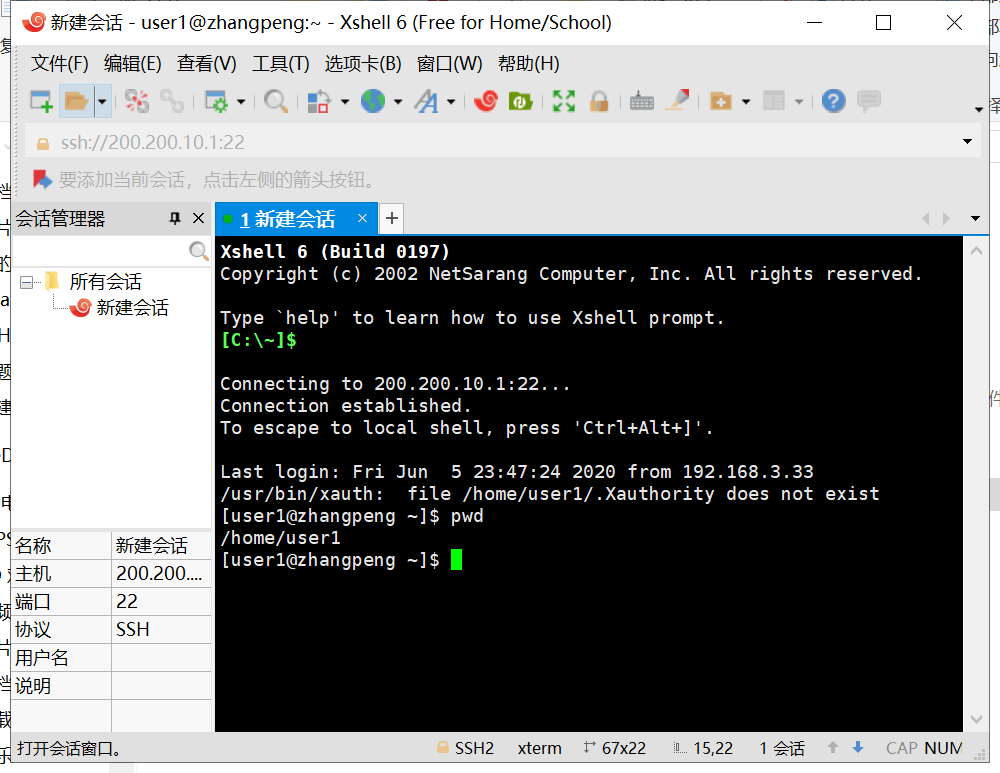The image size is (1000, 773).
Task: Click the layout grid toolbar icon
Action: point(774,101)
